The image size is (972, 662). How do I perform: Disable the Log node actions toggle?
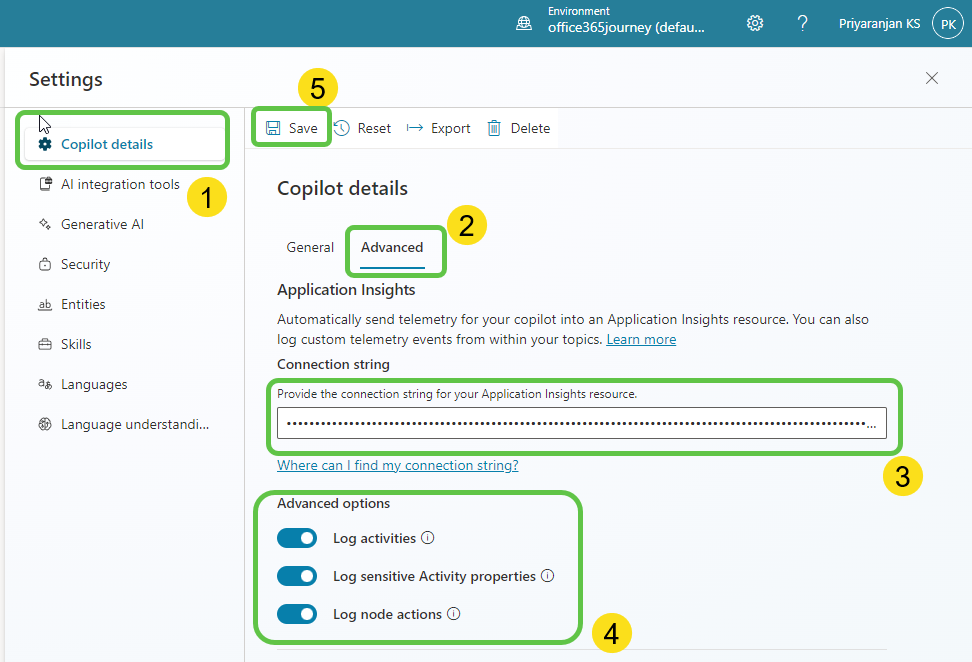pos(297,614)
